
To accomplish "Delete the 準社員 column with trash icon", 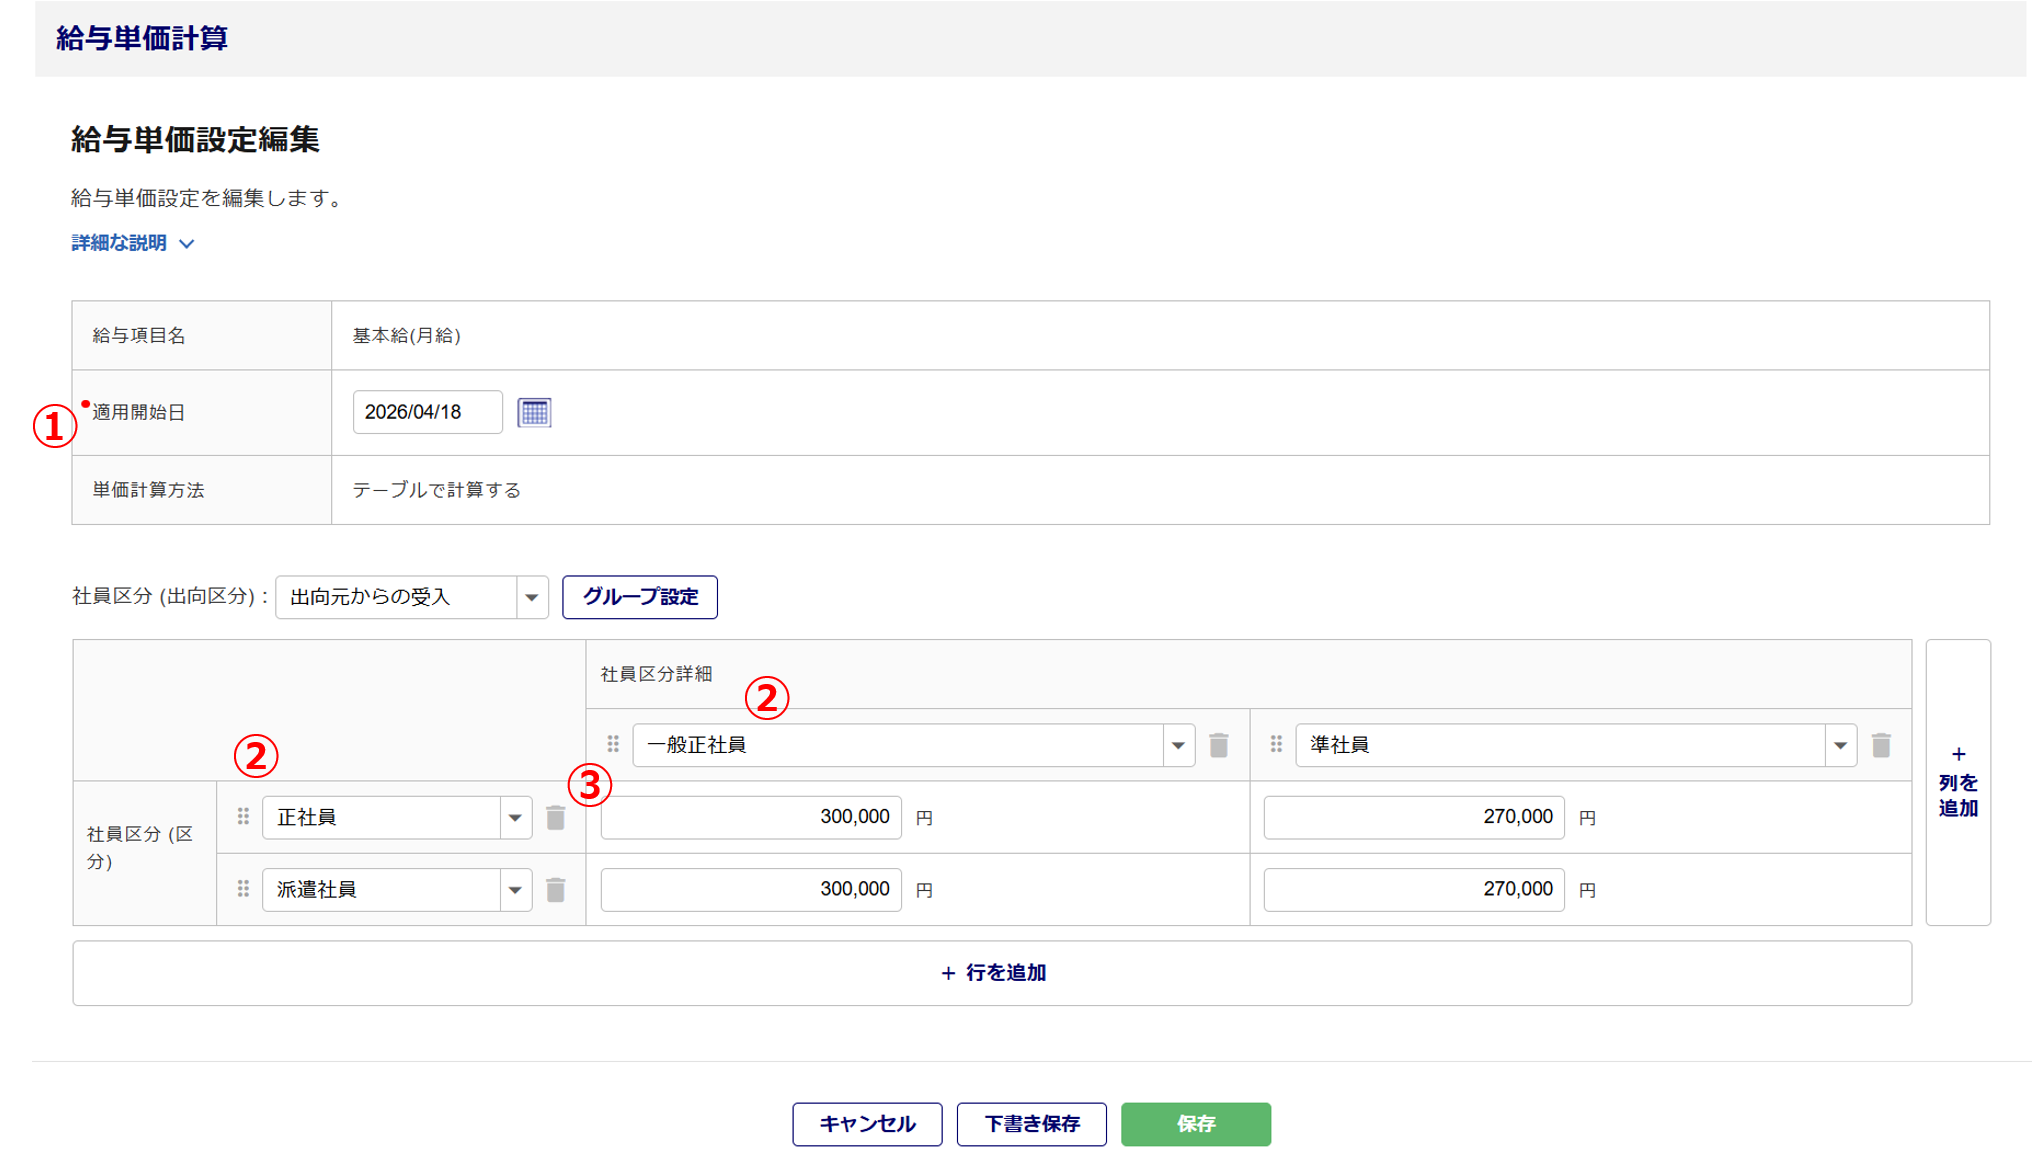I will [1881, 745].
